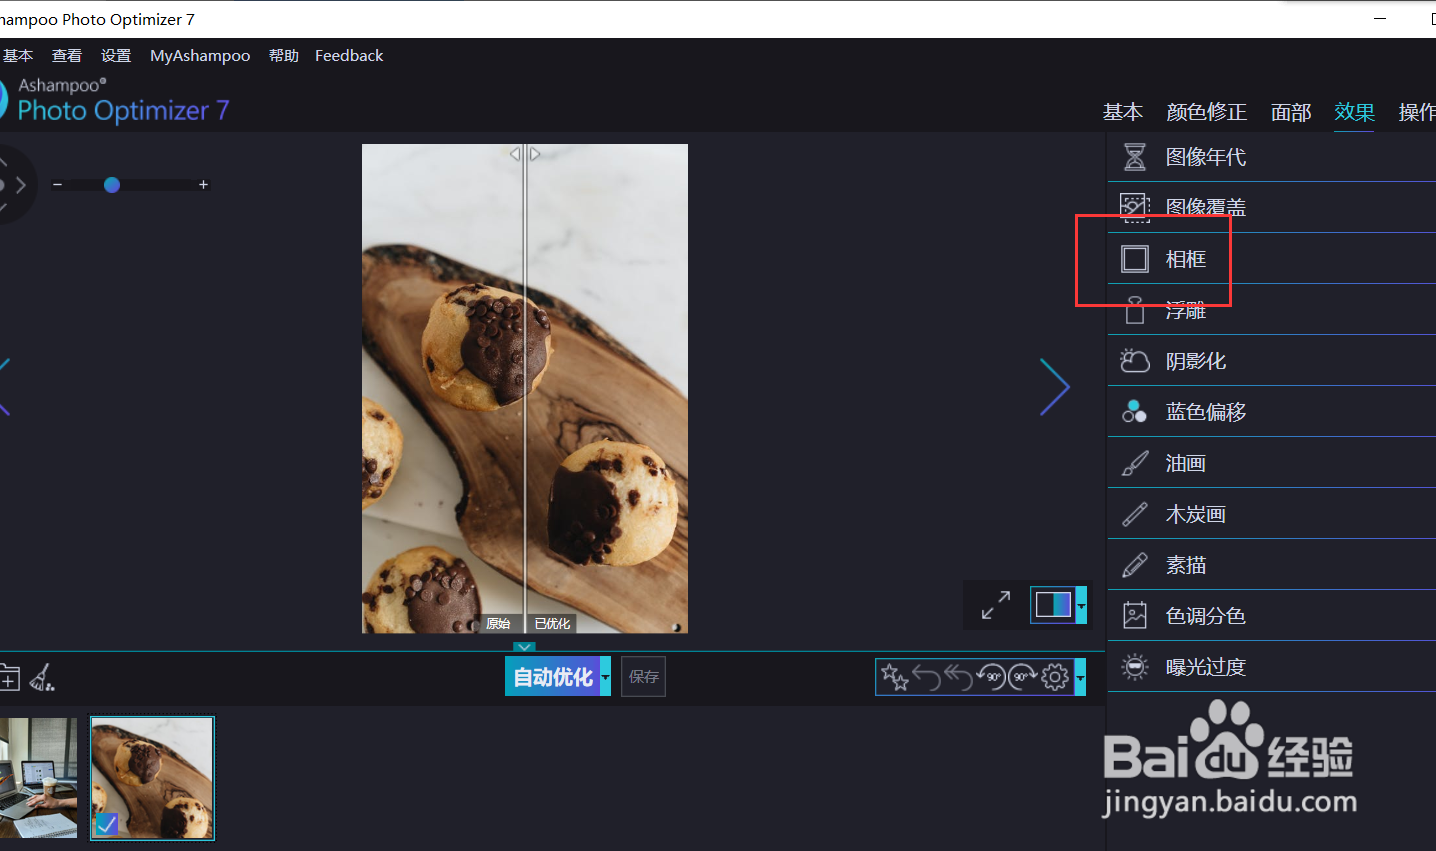Click the favorites stars icon in toolbar
The width and height of the screenshot is (1436, 851).
click(895, 678)
